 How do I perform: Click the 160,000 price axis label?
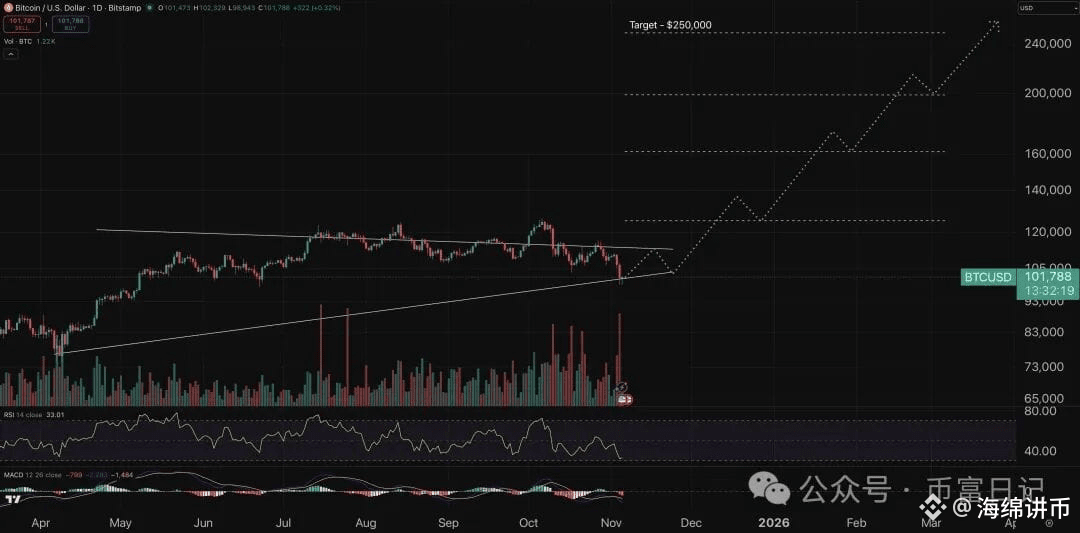(x=1048, y=154)
